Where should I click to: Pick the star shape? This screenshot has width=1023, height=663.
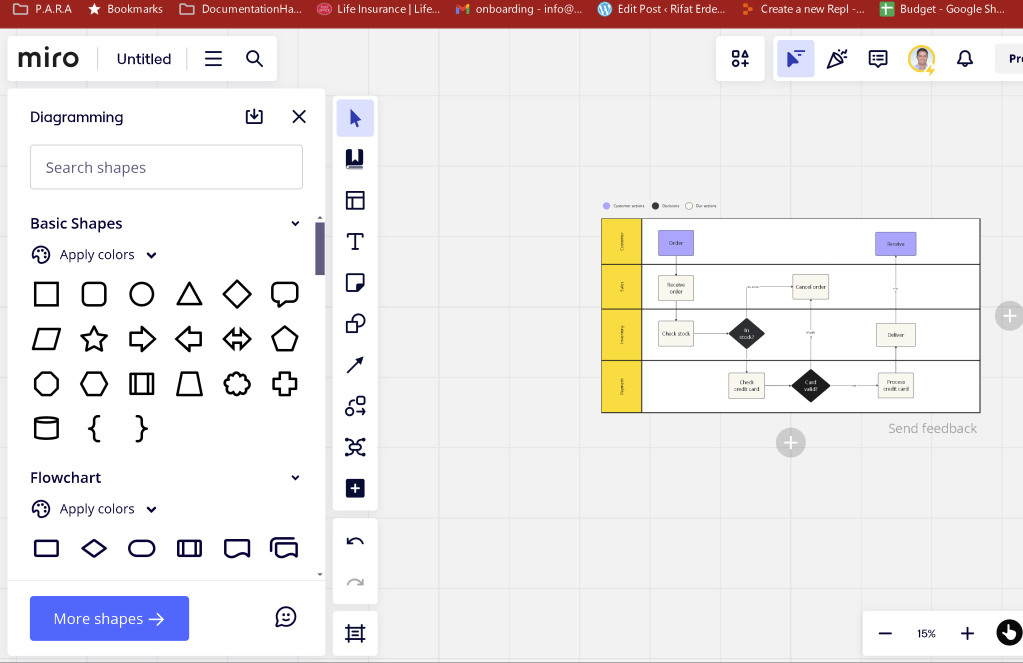pyautogui.click(x=94, y=339)
